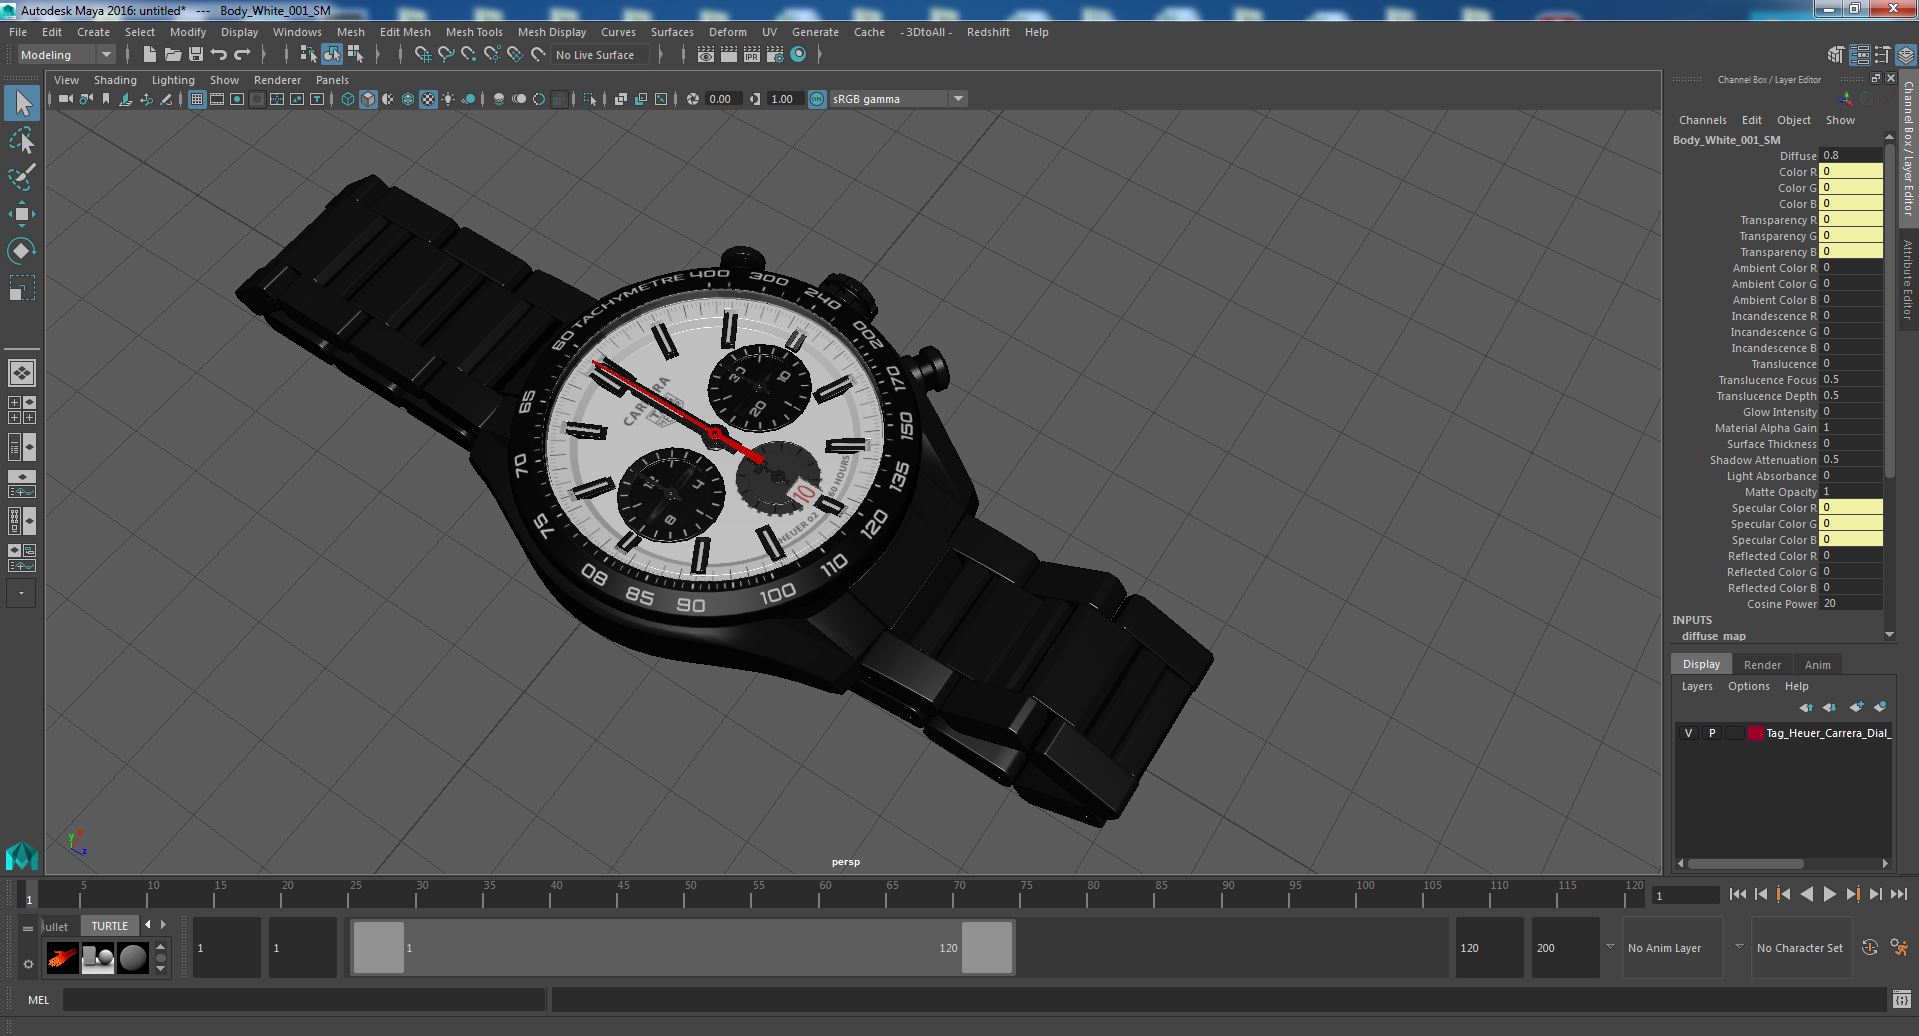Click move layer down icon
1919x1036 pixels.
coord(1829,707)
